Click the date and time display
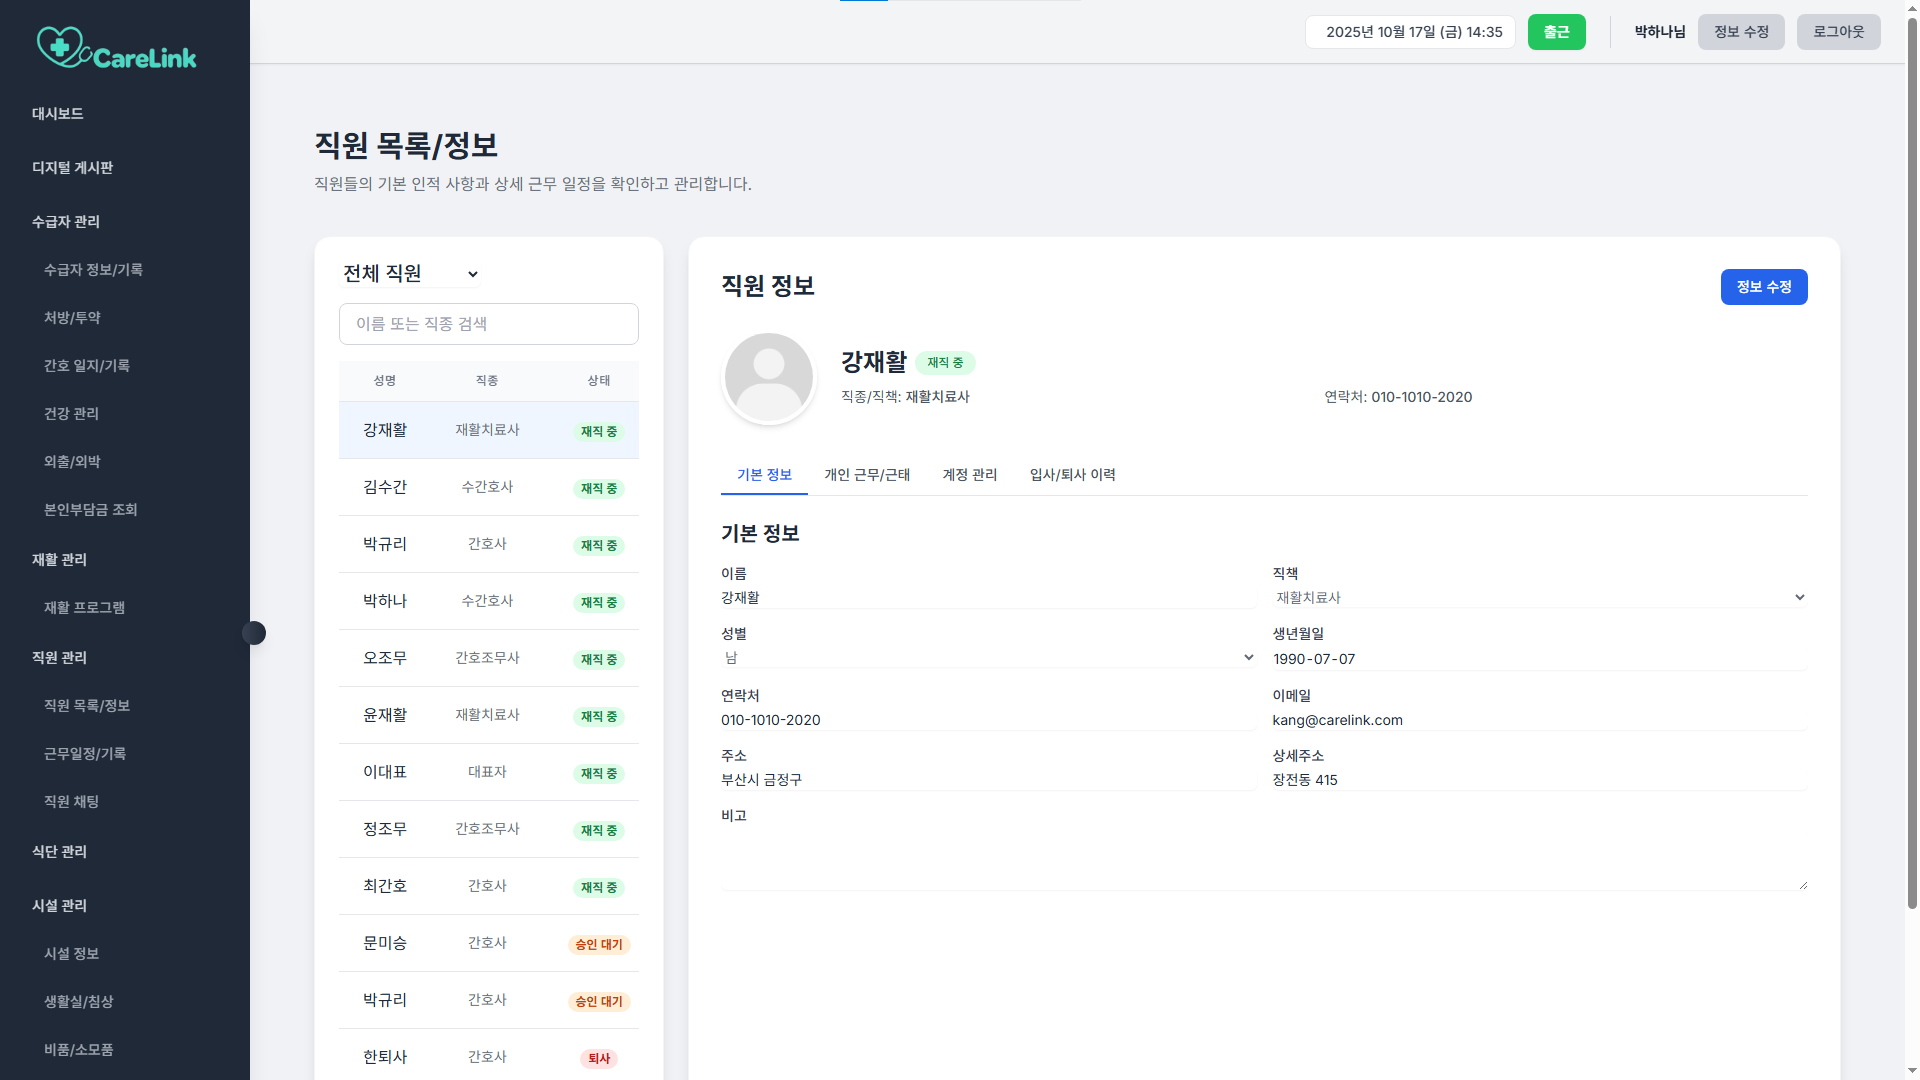Screen dimensions: 1920x1080 1410,32
